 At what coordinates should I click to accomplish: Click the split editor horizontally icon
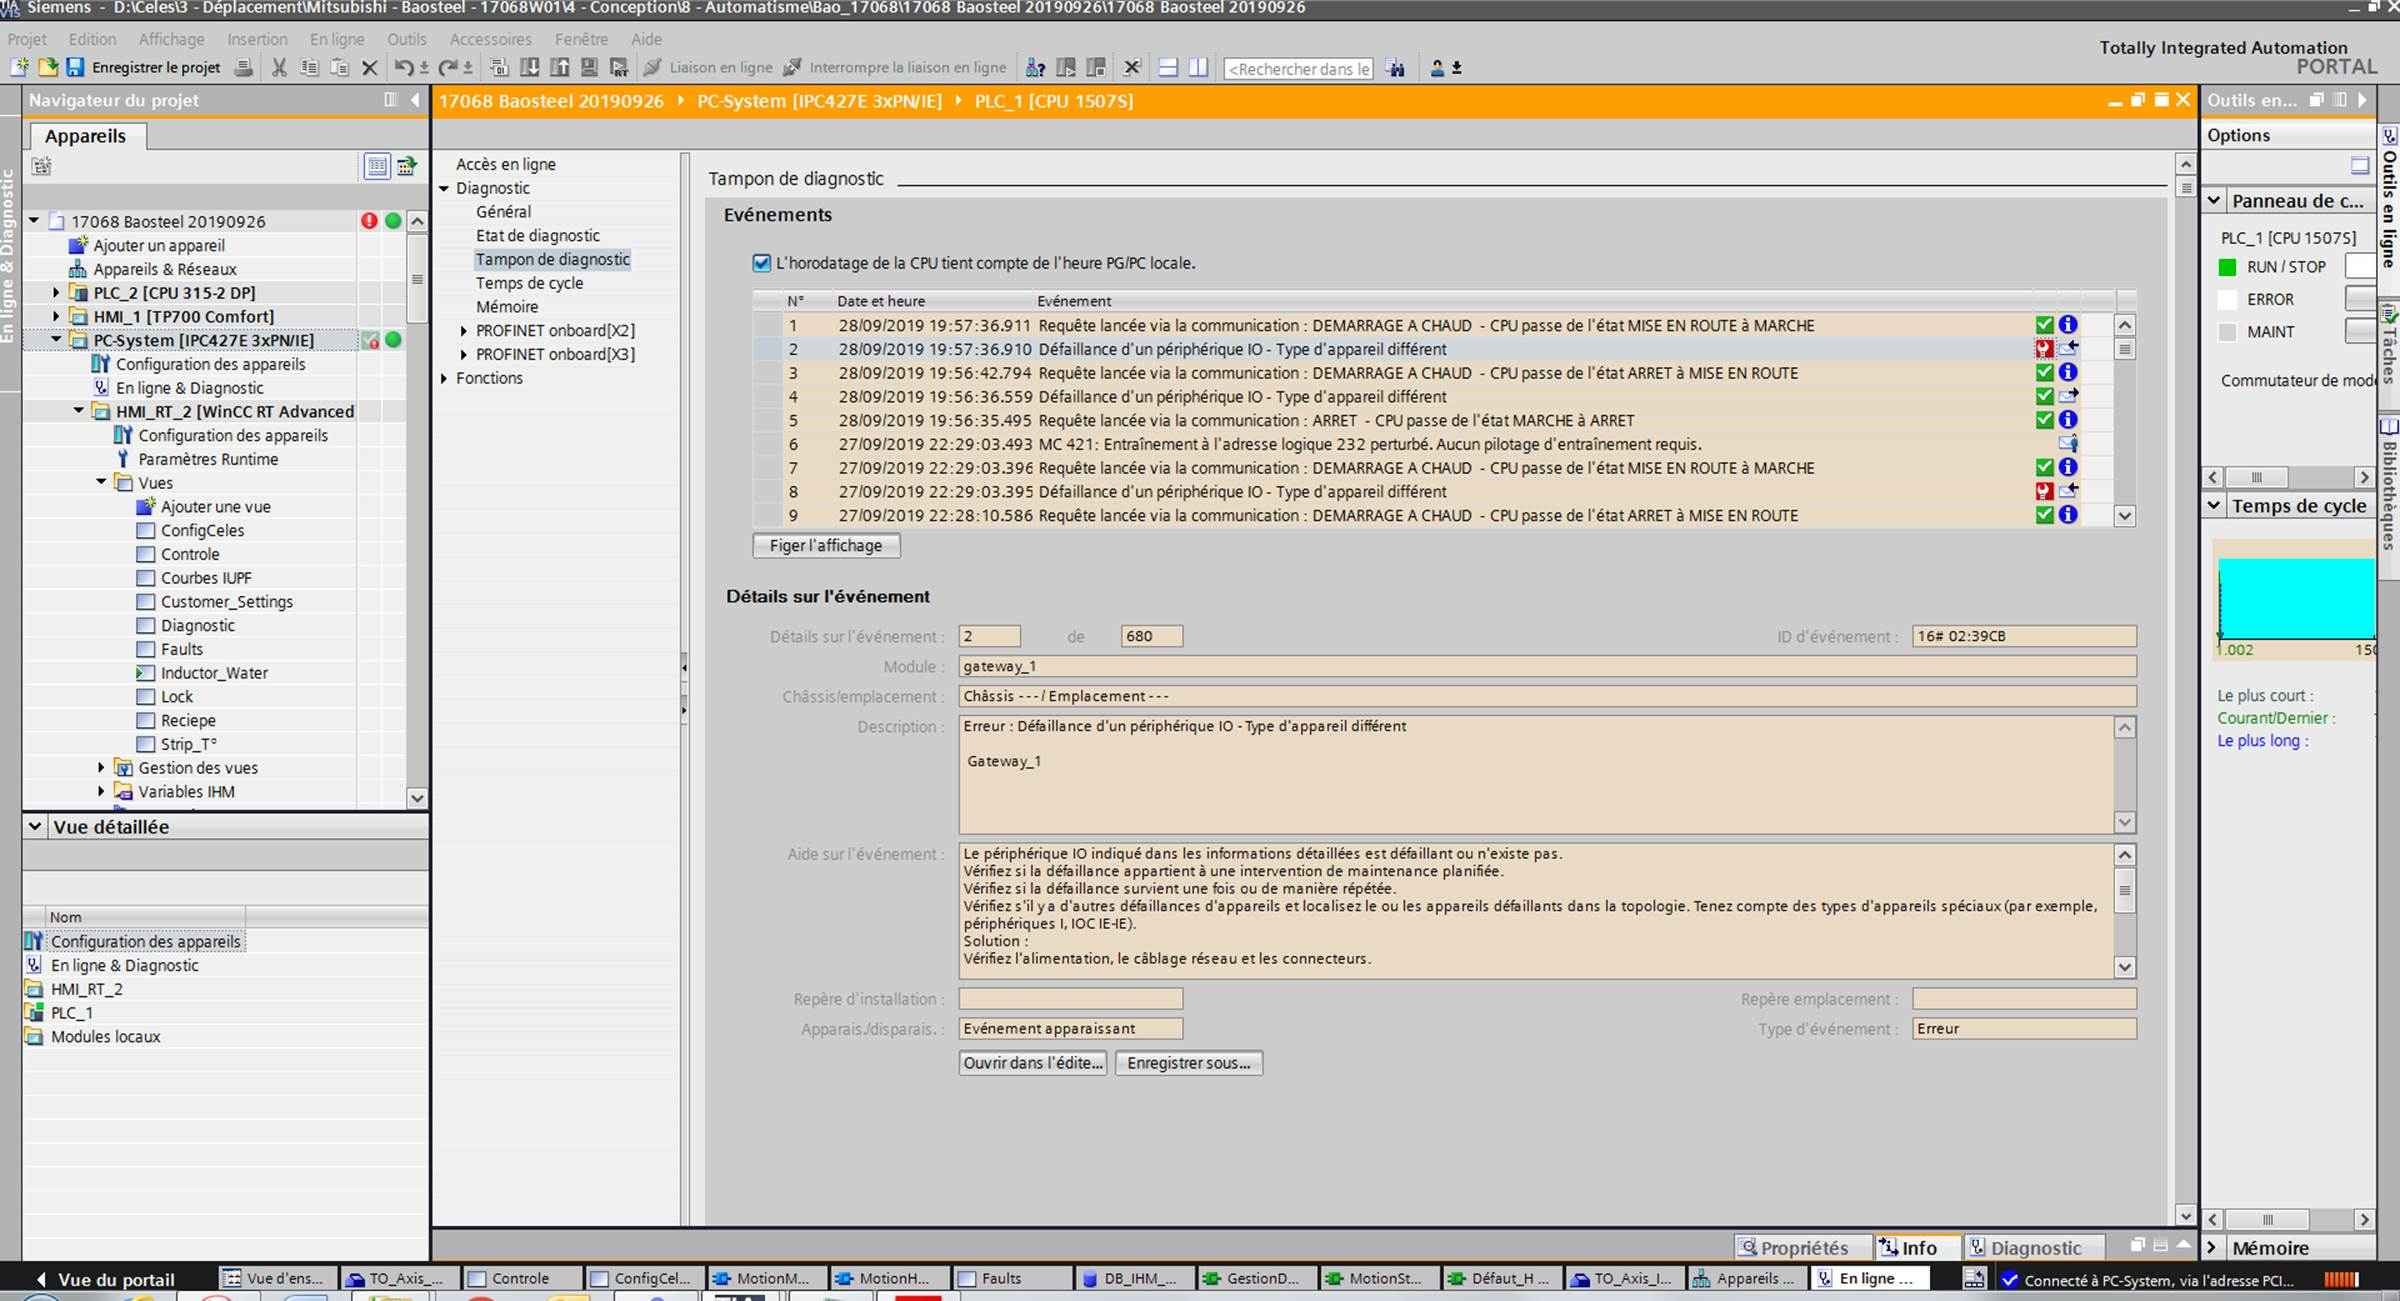pyautogui.click(x=1168, y=67)
